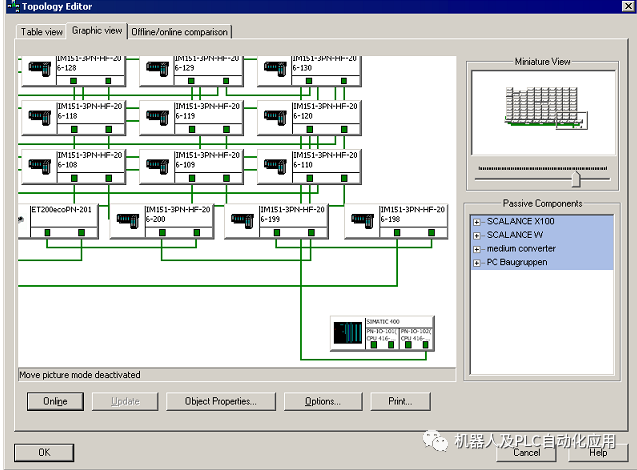Select device icon of IM151-3PN 6-110

(275, 166)
